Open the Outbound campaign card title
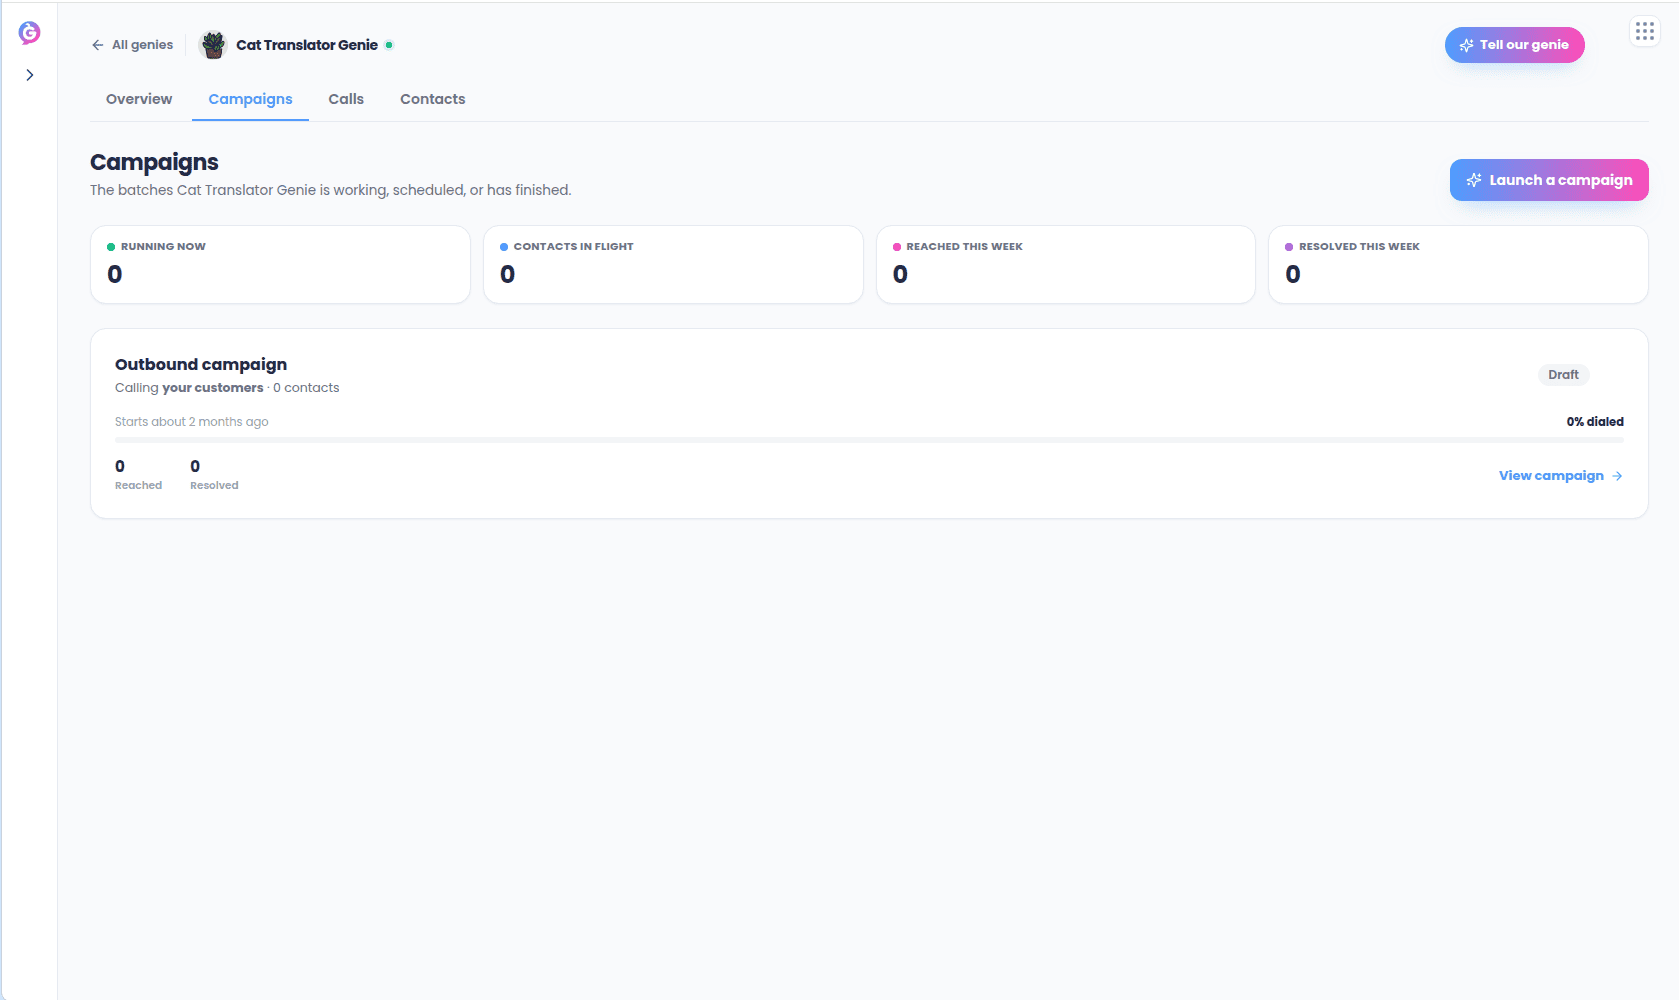This screenshot has width=1679, height=1000. pyautogui.click(x=201, y=364)
